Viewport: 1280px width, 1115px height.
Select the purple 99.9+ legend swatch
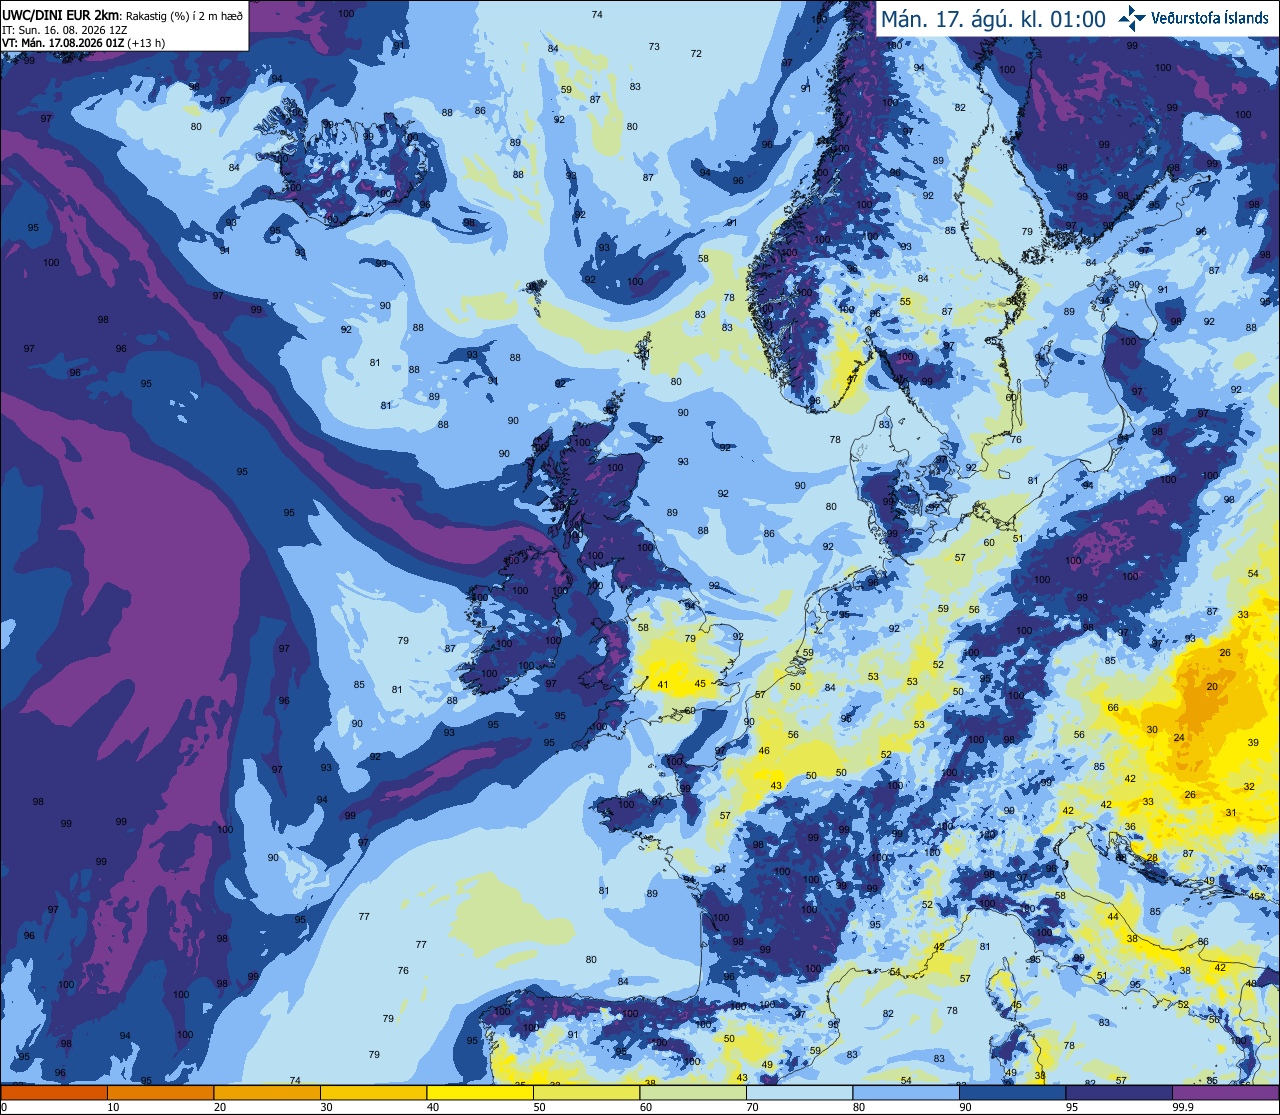click(1225, 1093)
